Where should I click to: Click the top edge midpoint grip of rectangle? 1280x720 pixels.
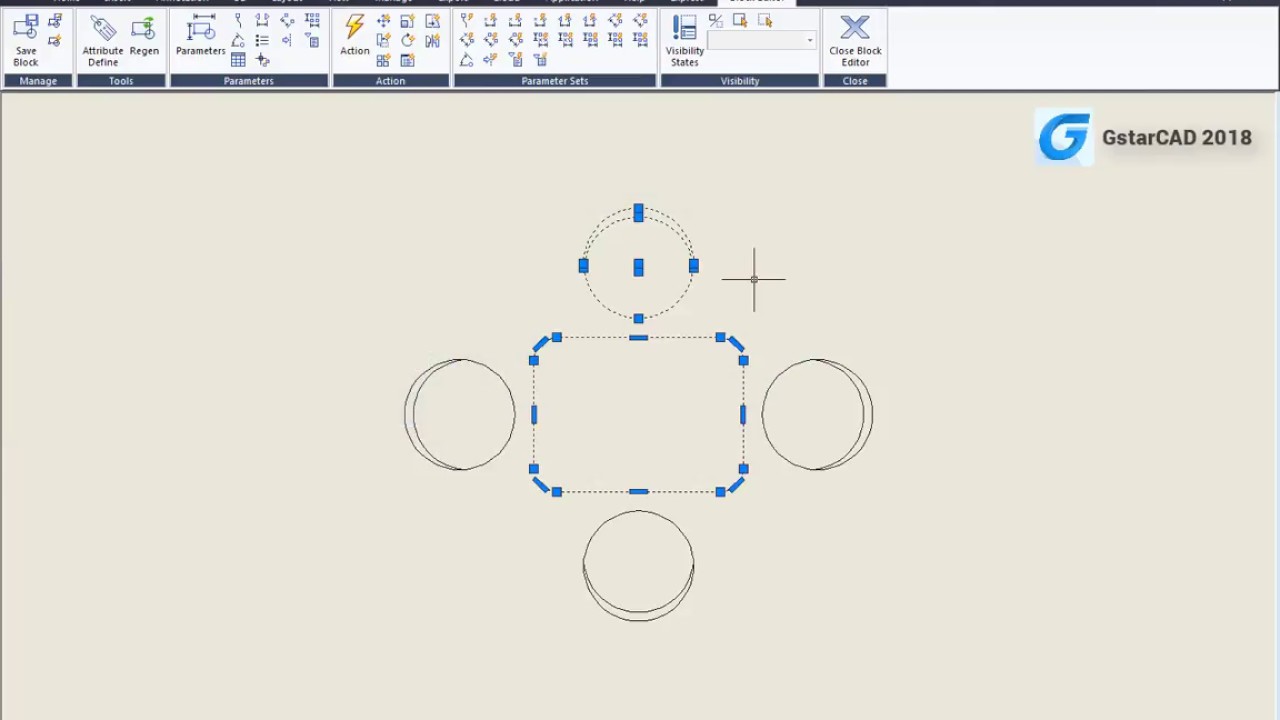point(638,338)
